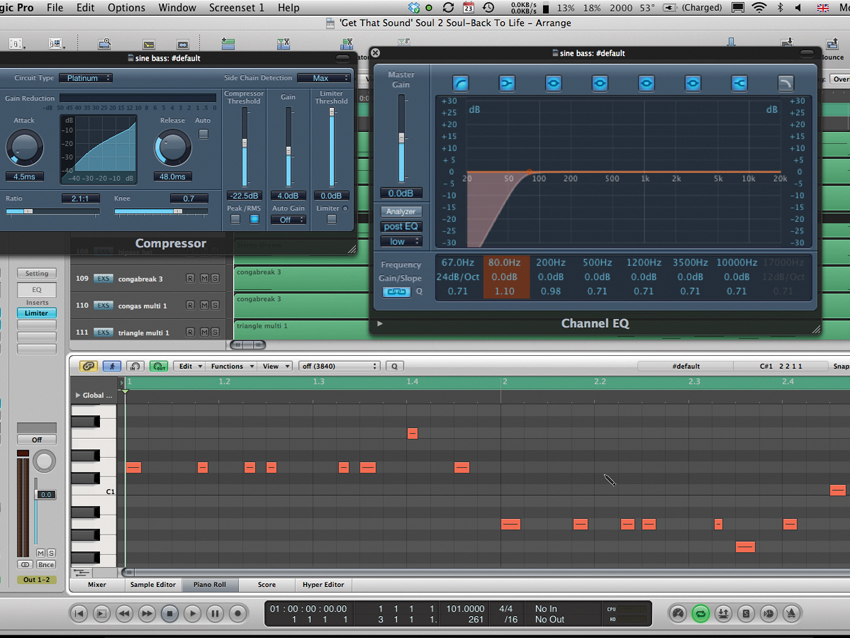Toggle MIDI In button in Piano Roll toolbar

135,366
